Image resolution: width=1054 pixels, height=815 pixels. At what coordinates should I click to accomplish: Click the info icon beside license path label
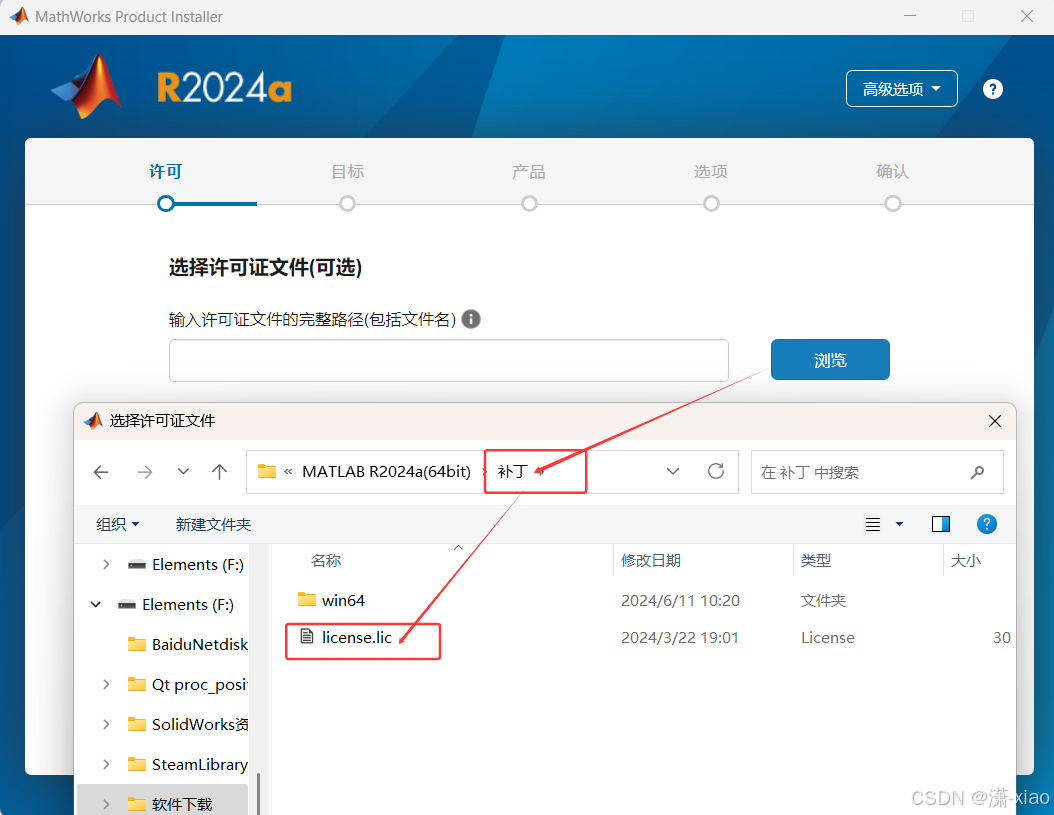pos(471,319)
